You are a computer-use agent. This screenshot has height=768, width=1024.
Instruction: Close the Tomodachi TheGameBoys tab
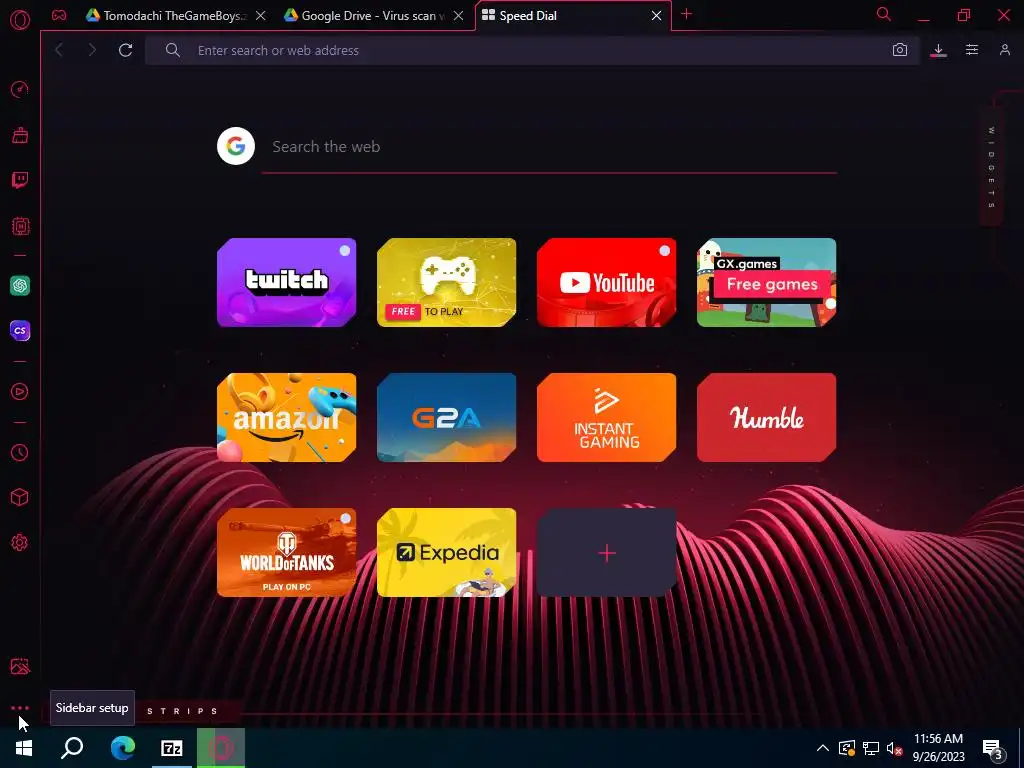point(261,16)
